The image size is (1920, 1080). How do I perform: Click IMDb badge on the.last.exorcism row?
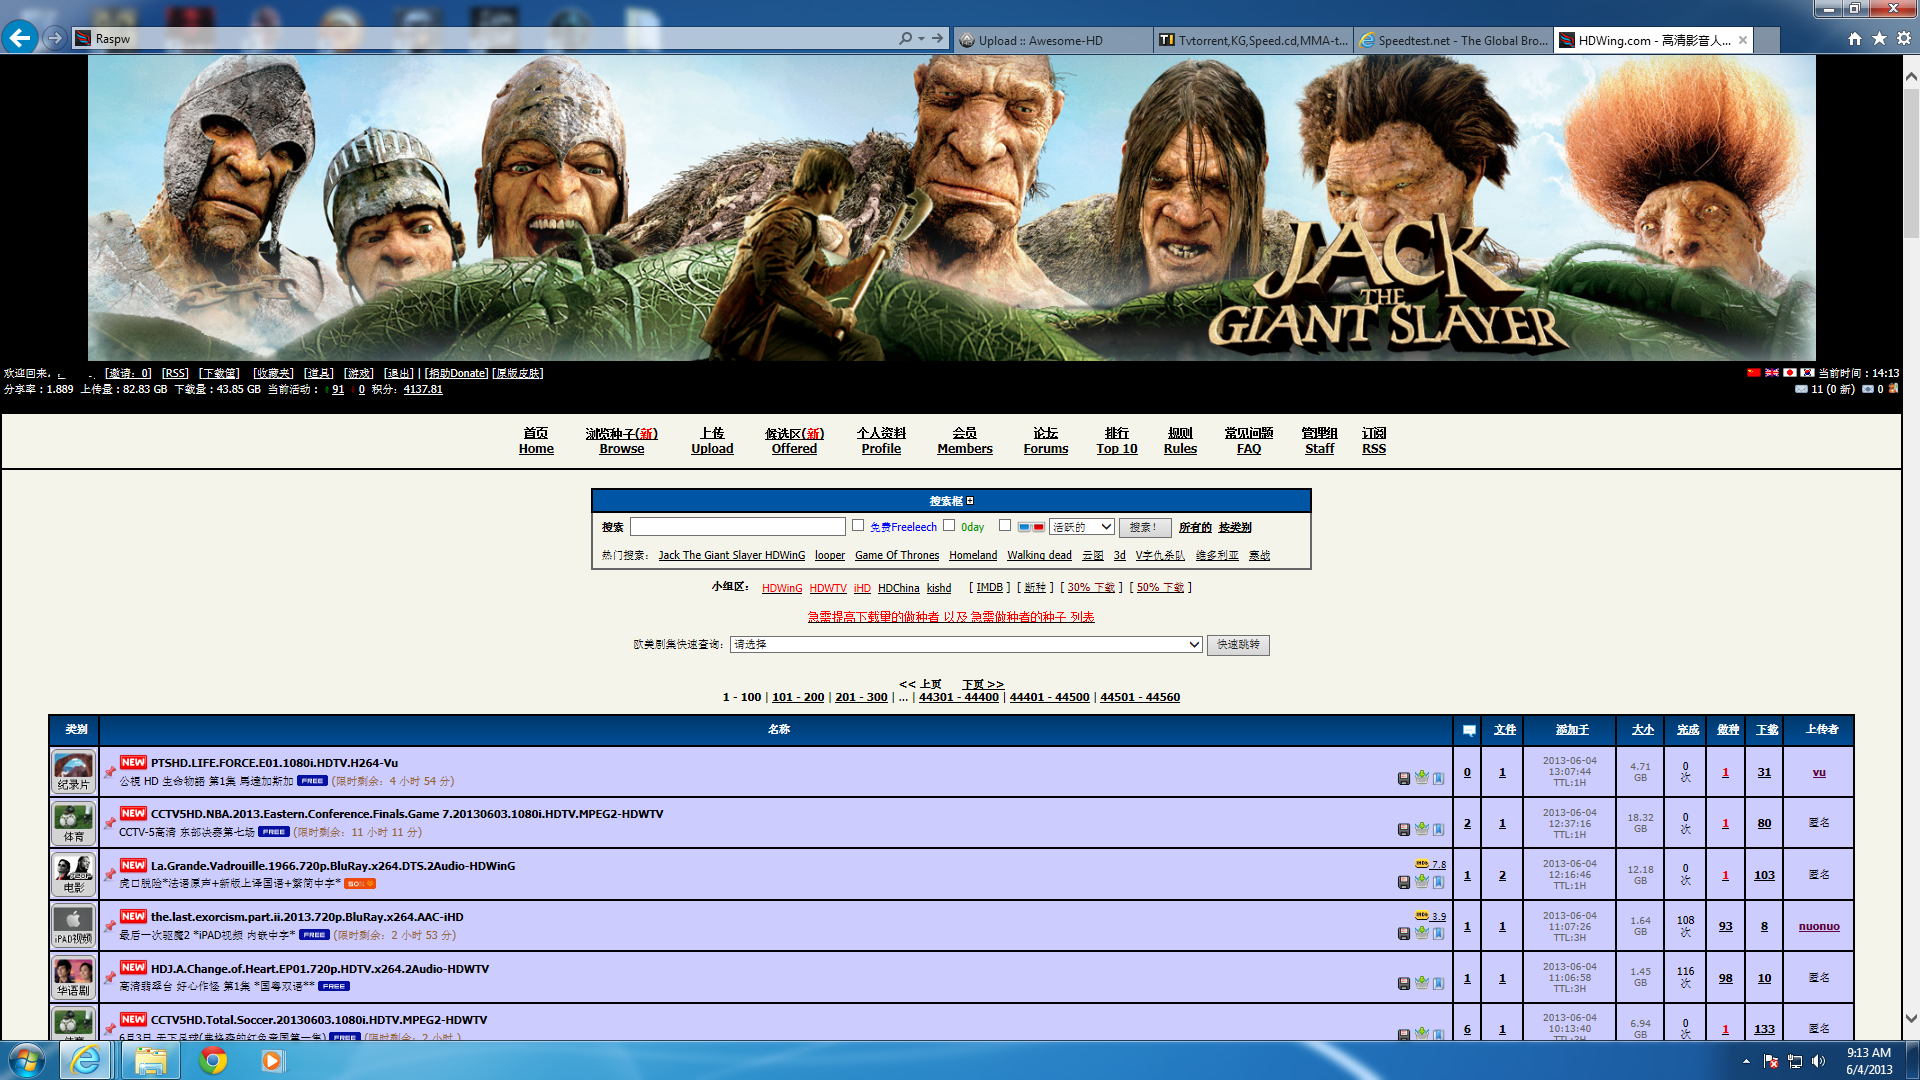[1421, 915]
